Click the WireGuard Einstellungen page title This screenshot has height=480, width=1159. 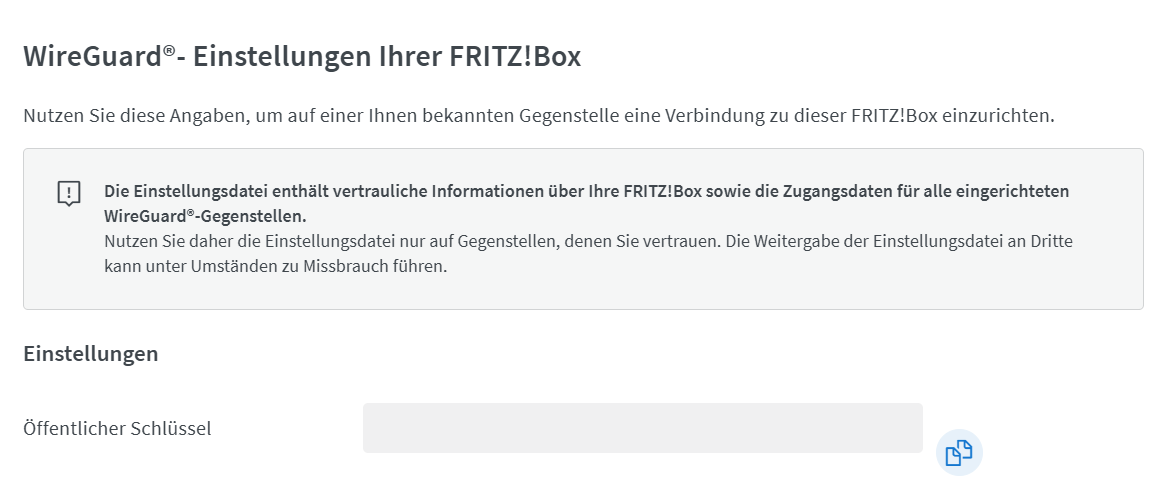click(301, 57)
